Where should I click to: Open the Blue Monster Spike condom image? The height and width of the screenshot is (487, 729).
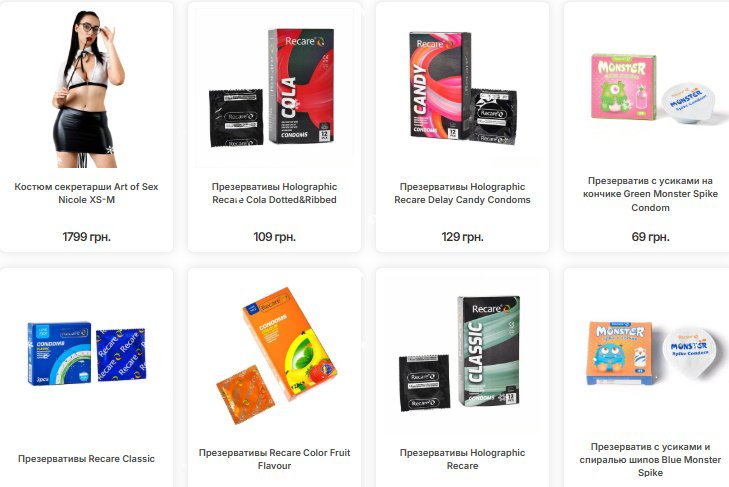point(651,354)
